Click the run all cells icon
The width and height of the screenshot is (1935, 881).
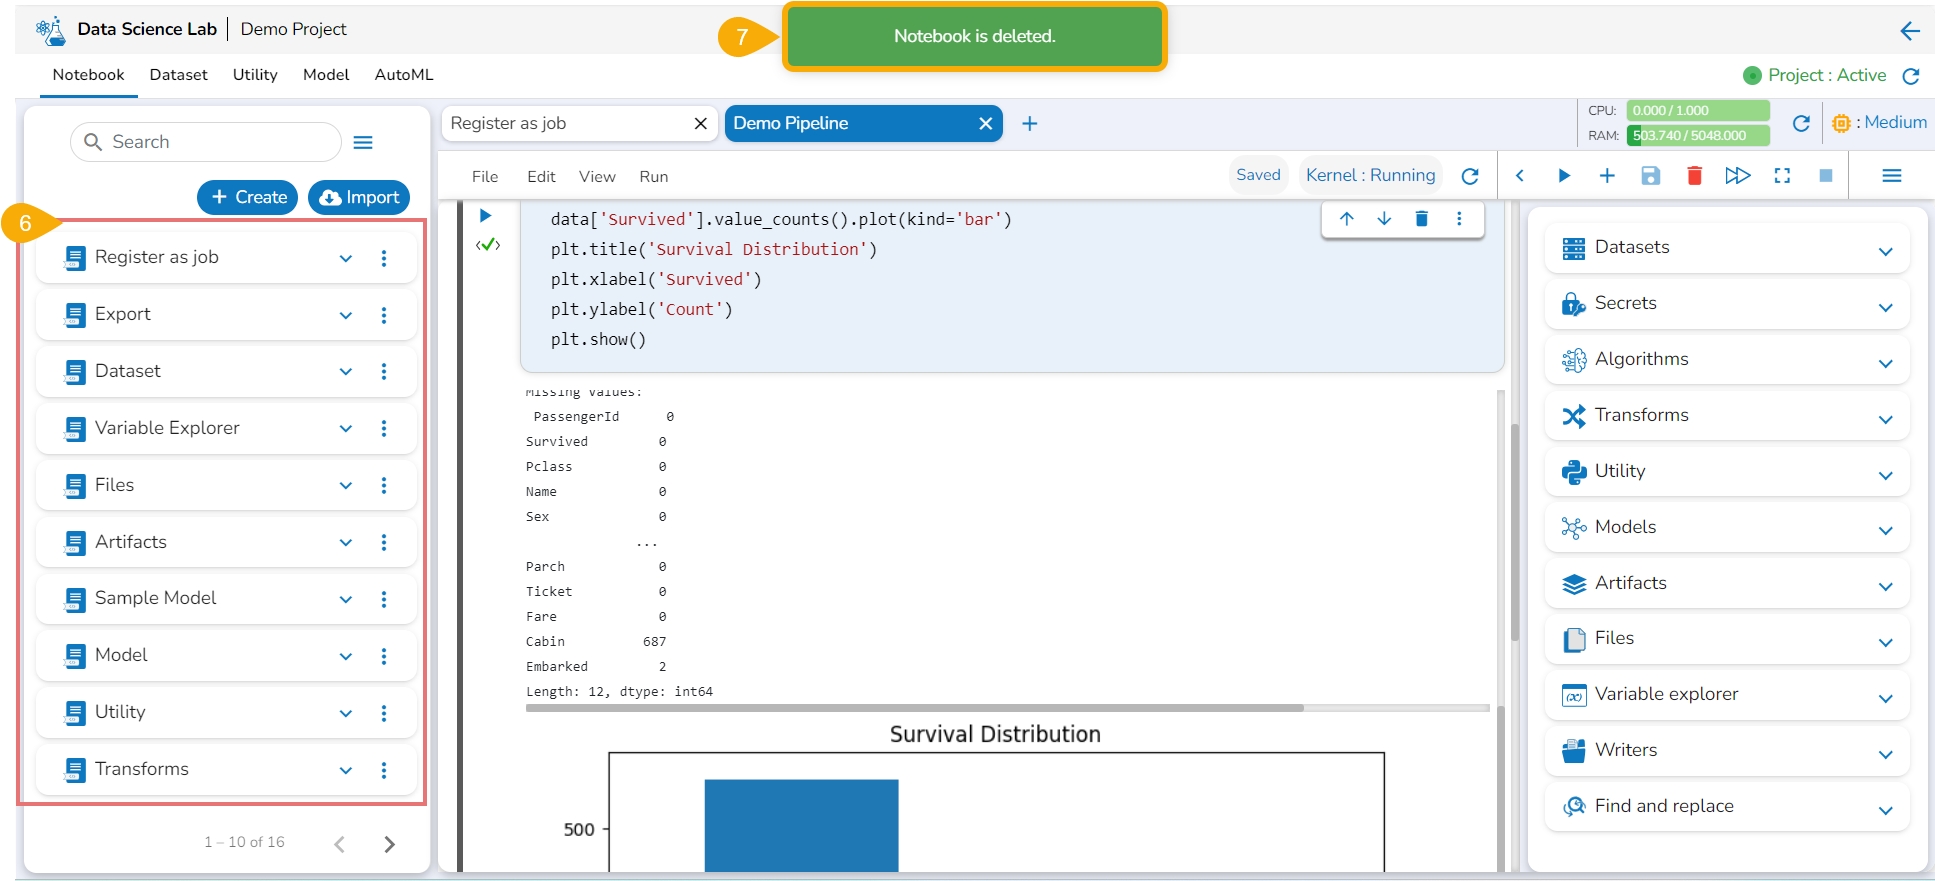[1738, 176]
